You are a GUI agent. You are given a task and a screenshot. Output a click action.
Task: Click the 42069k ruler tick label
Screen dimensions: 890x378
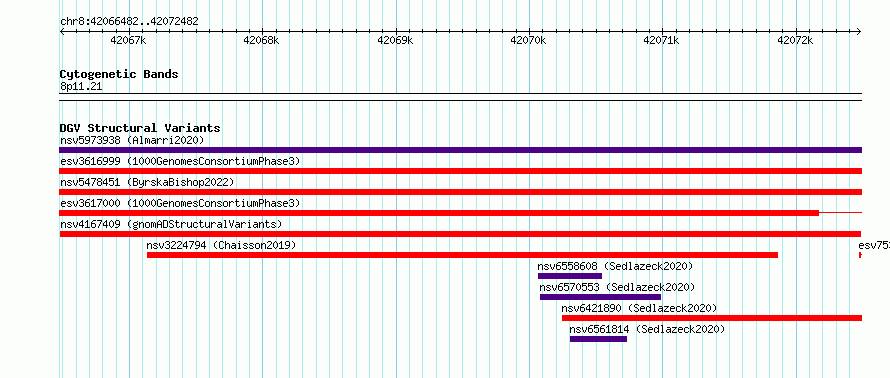[395, 40]
